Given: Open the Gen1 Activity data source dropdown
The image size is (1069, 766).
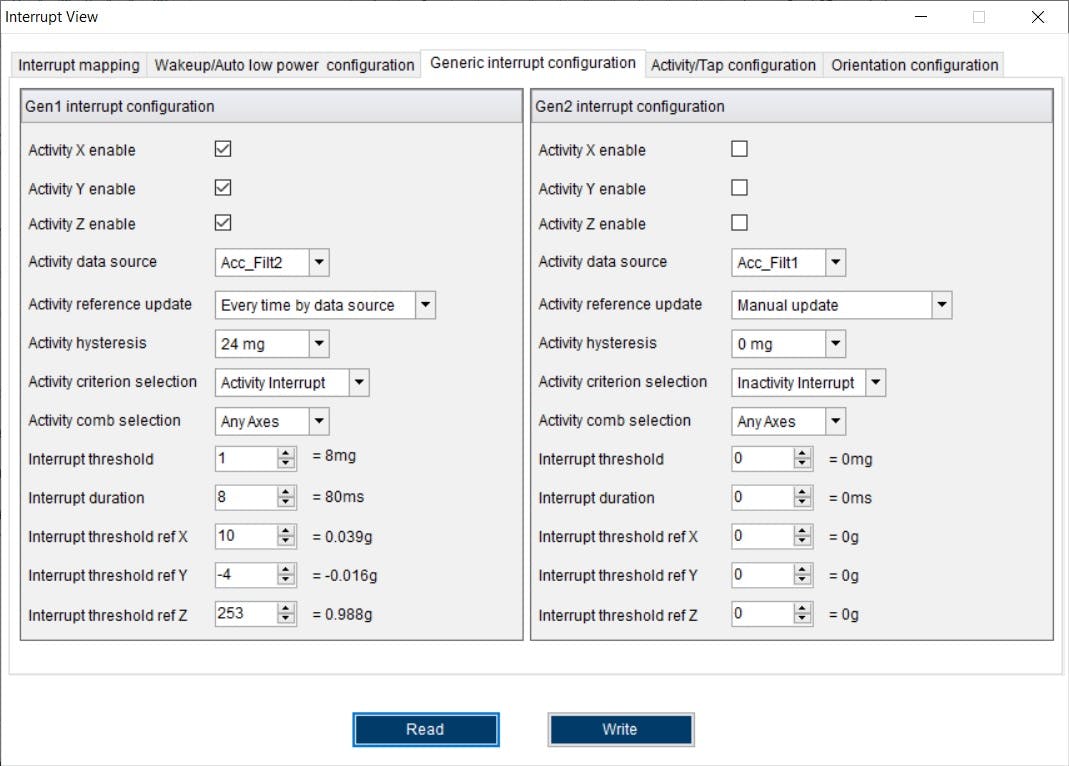Looking at the screenshot, I should coord(317,262).
